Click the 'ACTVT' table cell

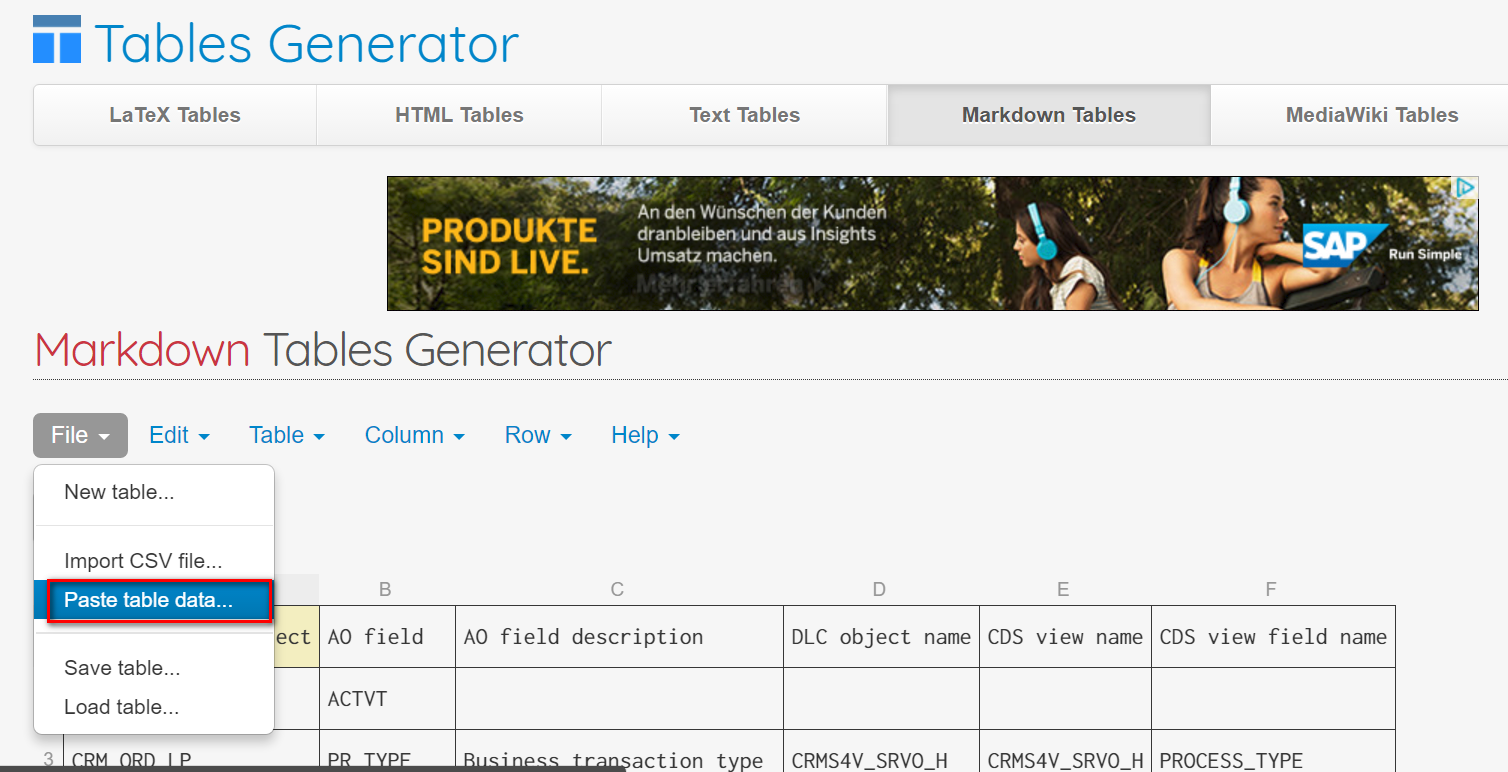point(387,699)
